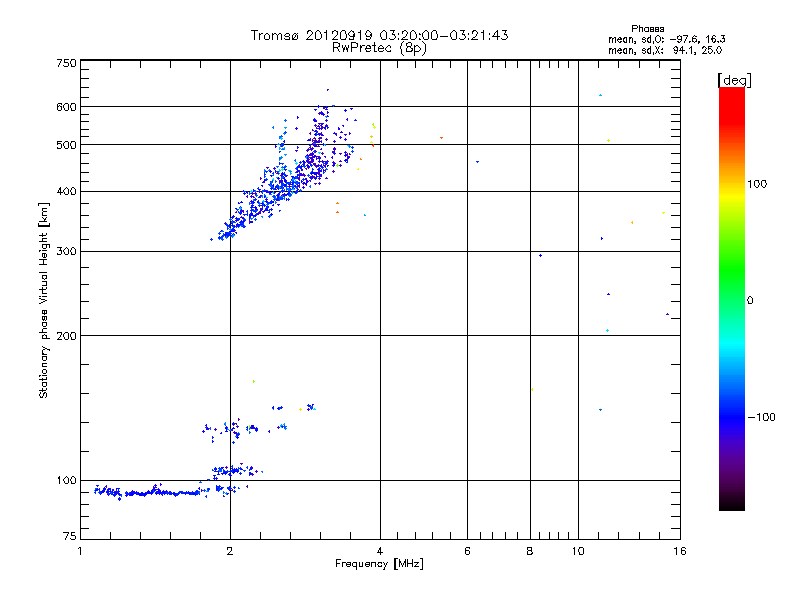Viewport: 800px width, 600px height.
Task: Click the frequency axis tick label '1'
Action: point(80,551)
